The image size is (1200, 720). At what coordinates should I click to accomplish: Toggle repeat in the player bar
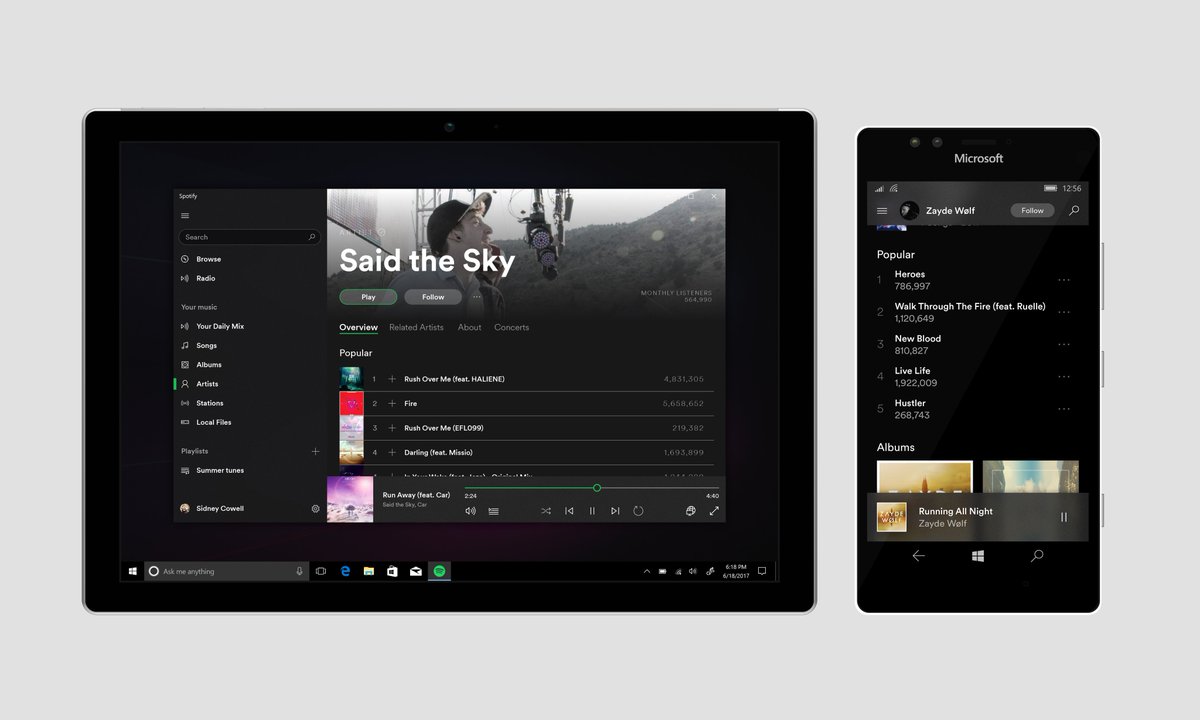638,511
